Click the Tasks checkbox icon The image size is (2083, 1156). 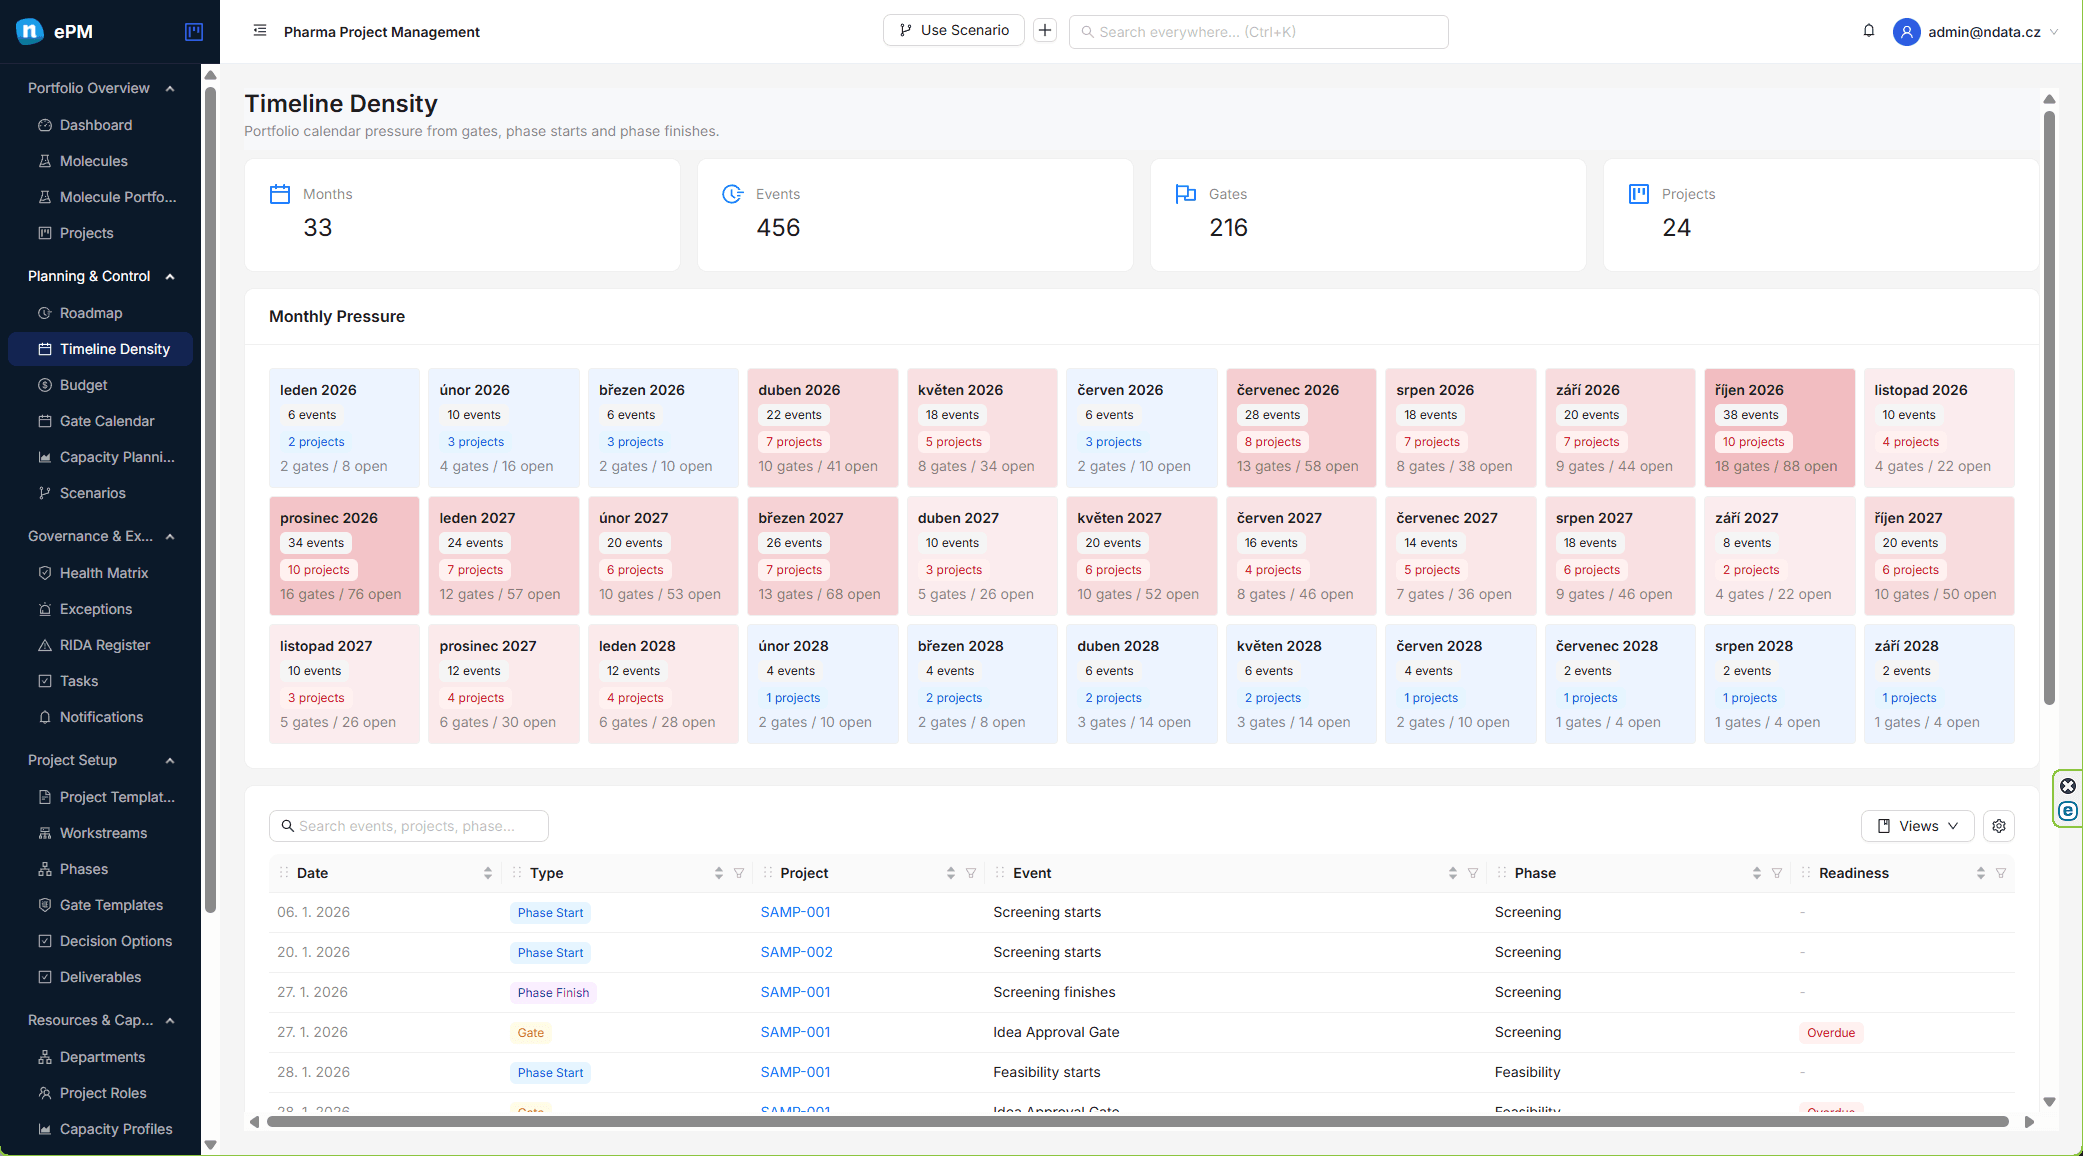(45, 681)
